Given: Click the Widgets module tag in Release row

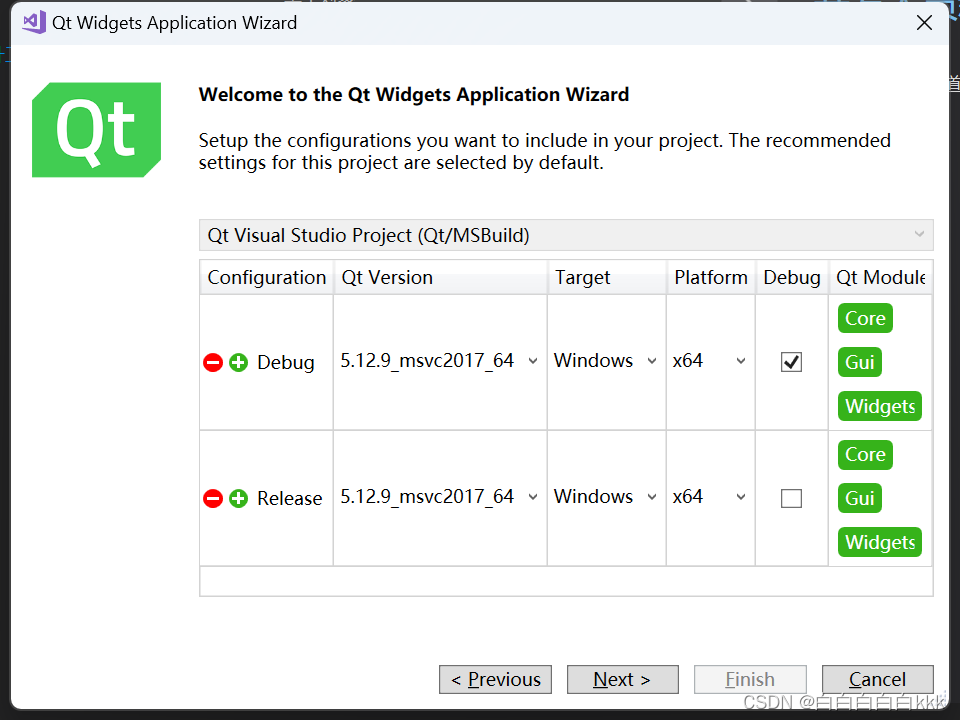Looking at the screenshot, I should click(880, 542).
